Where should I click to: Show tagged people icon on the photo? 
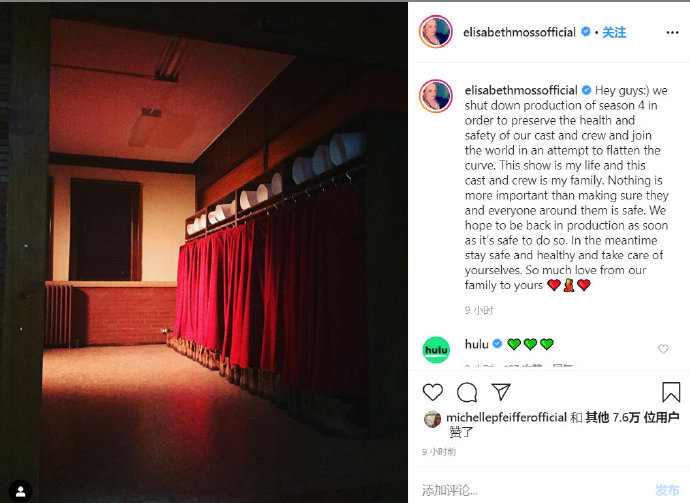click(20, 491)
